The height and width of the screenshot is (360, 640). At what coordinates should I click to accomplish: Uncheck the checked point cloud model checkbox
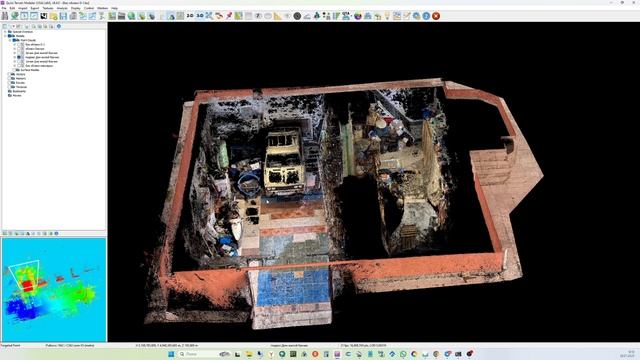(19, 57)
